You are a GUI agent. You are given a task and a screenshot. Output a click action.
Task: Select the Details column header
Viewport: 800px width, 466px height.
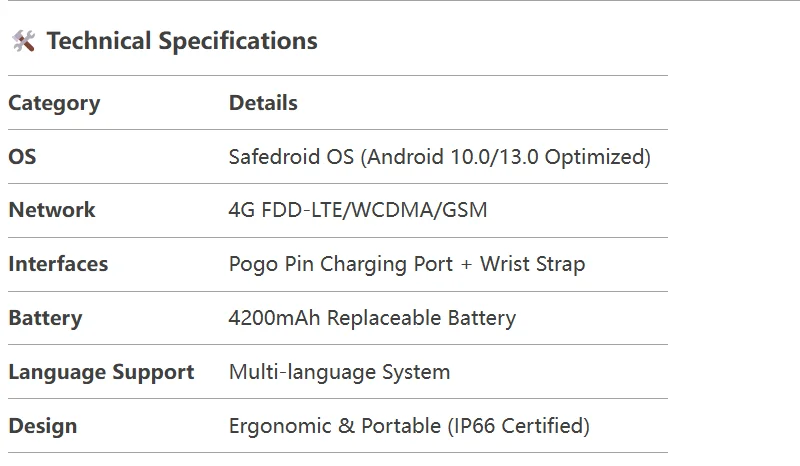[263, 103]
